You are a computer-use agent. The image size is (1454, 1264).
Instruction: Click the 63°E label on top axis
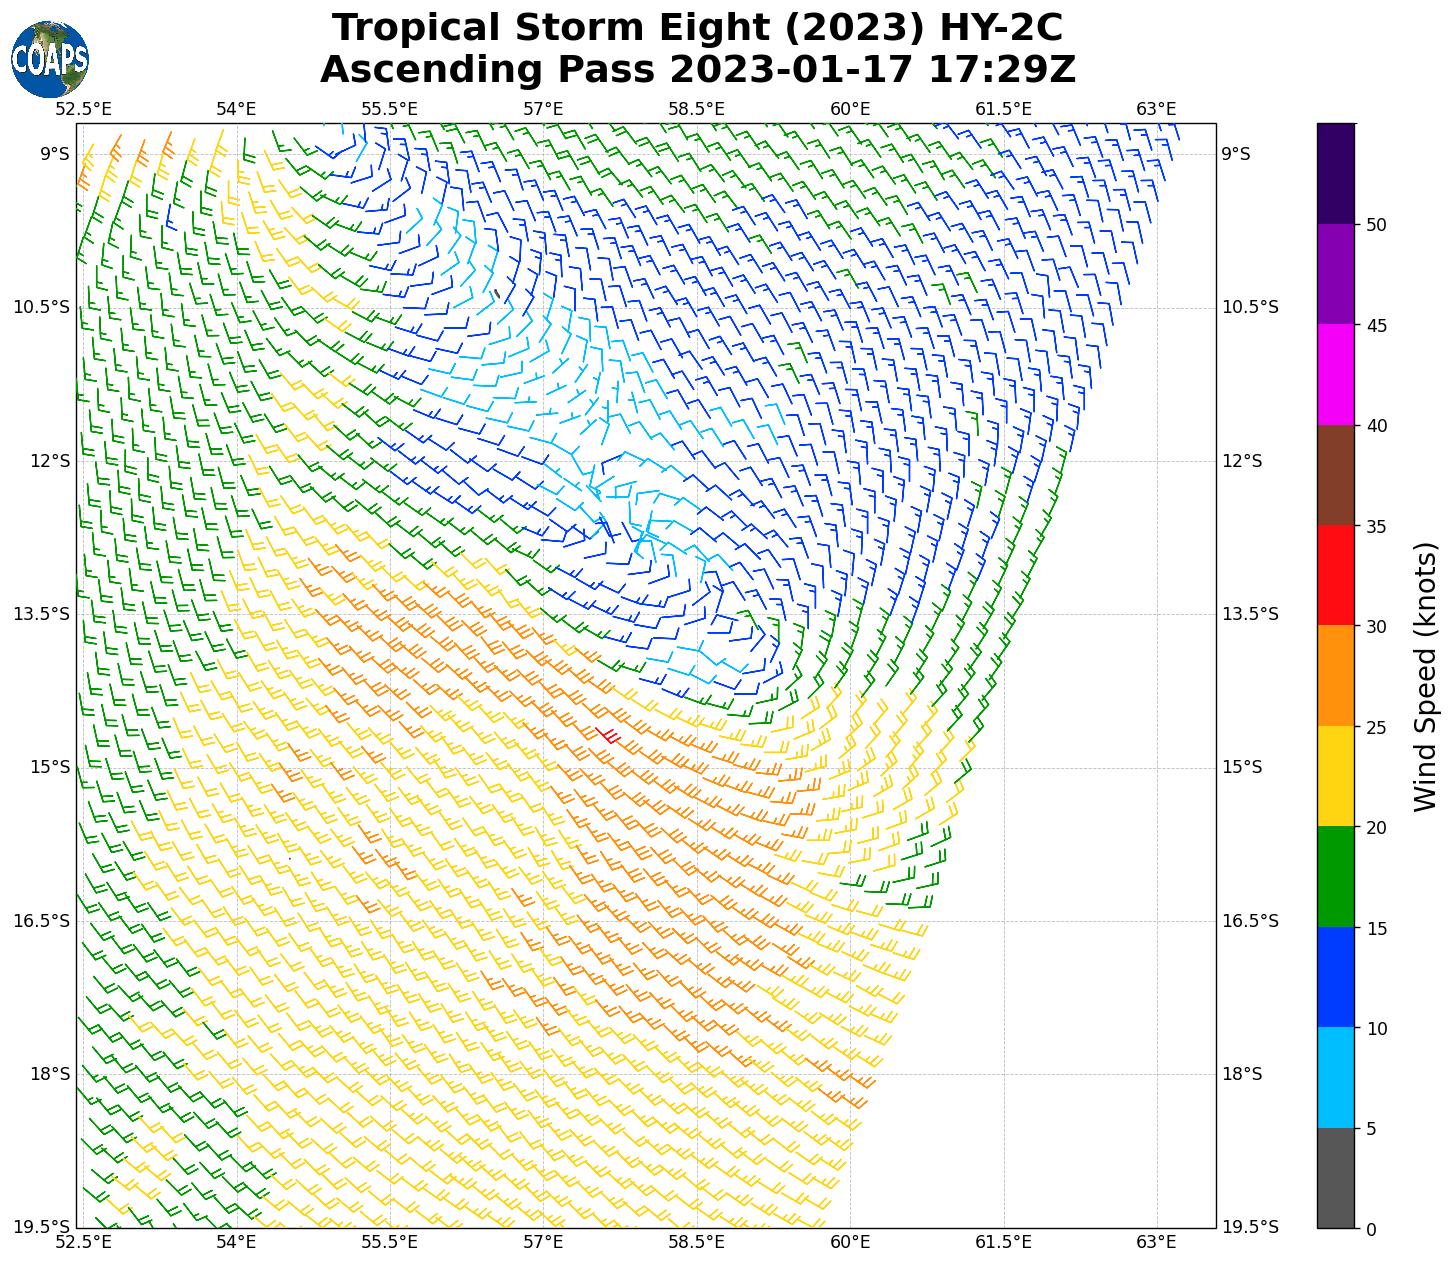[x=1156, y=108]
